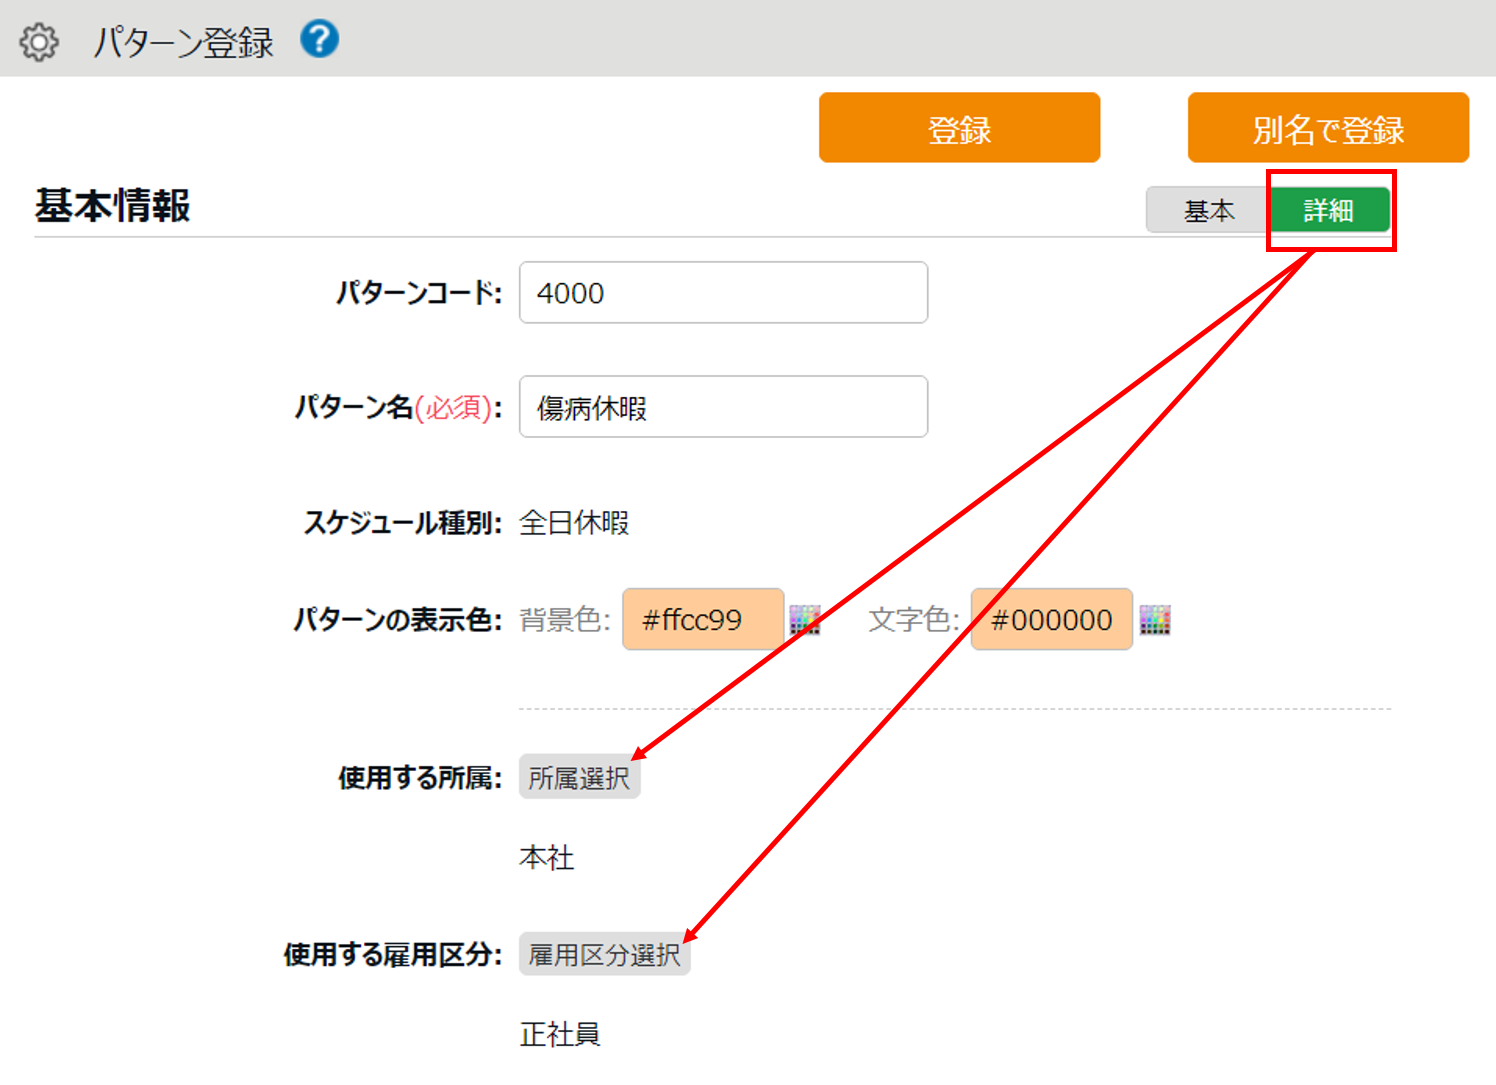Click the orange 登録 button
1496x1085 pixels.
[x=959, y=128]
